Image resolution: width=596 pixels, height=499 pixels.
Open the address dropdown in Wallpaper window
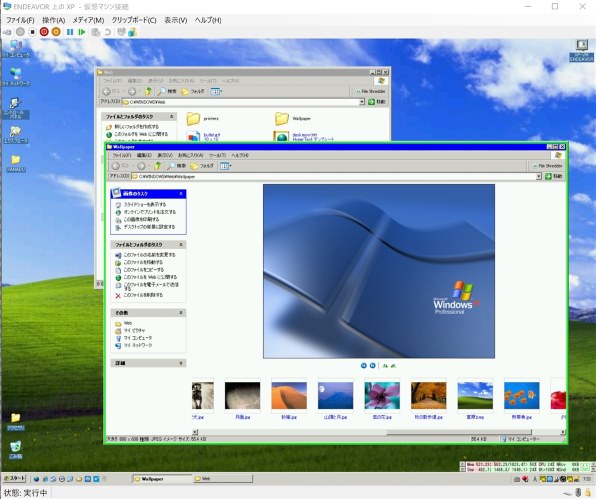click(539, 176)
